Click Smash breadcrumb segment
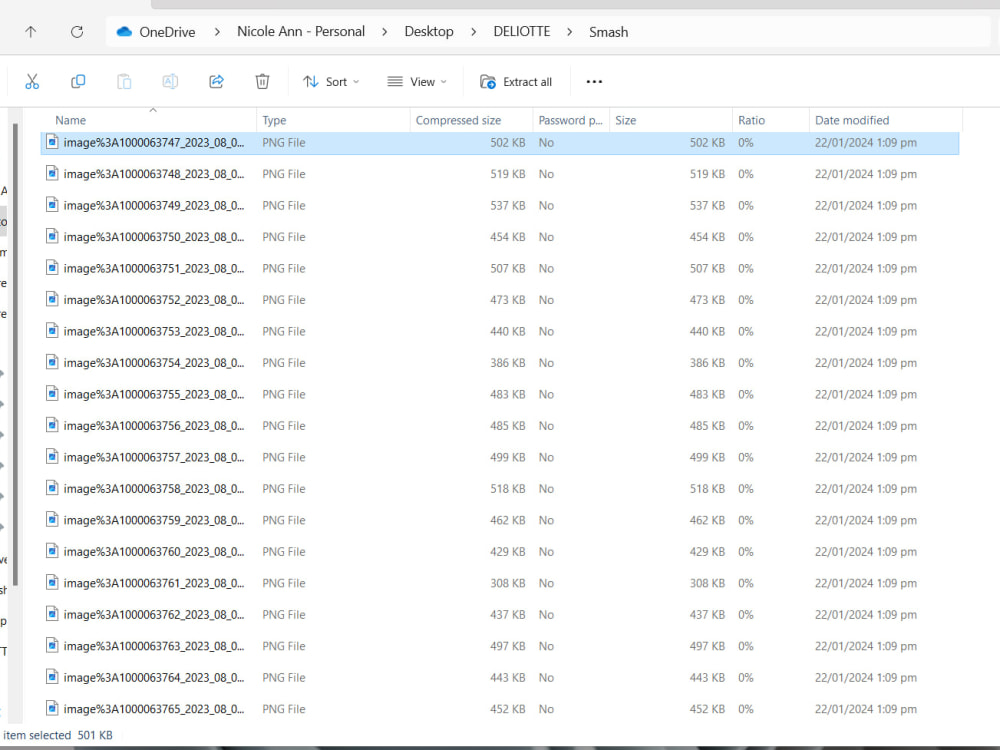 pyautogui.click(x=608, y=32)
